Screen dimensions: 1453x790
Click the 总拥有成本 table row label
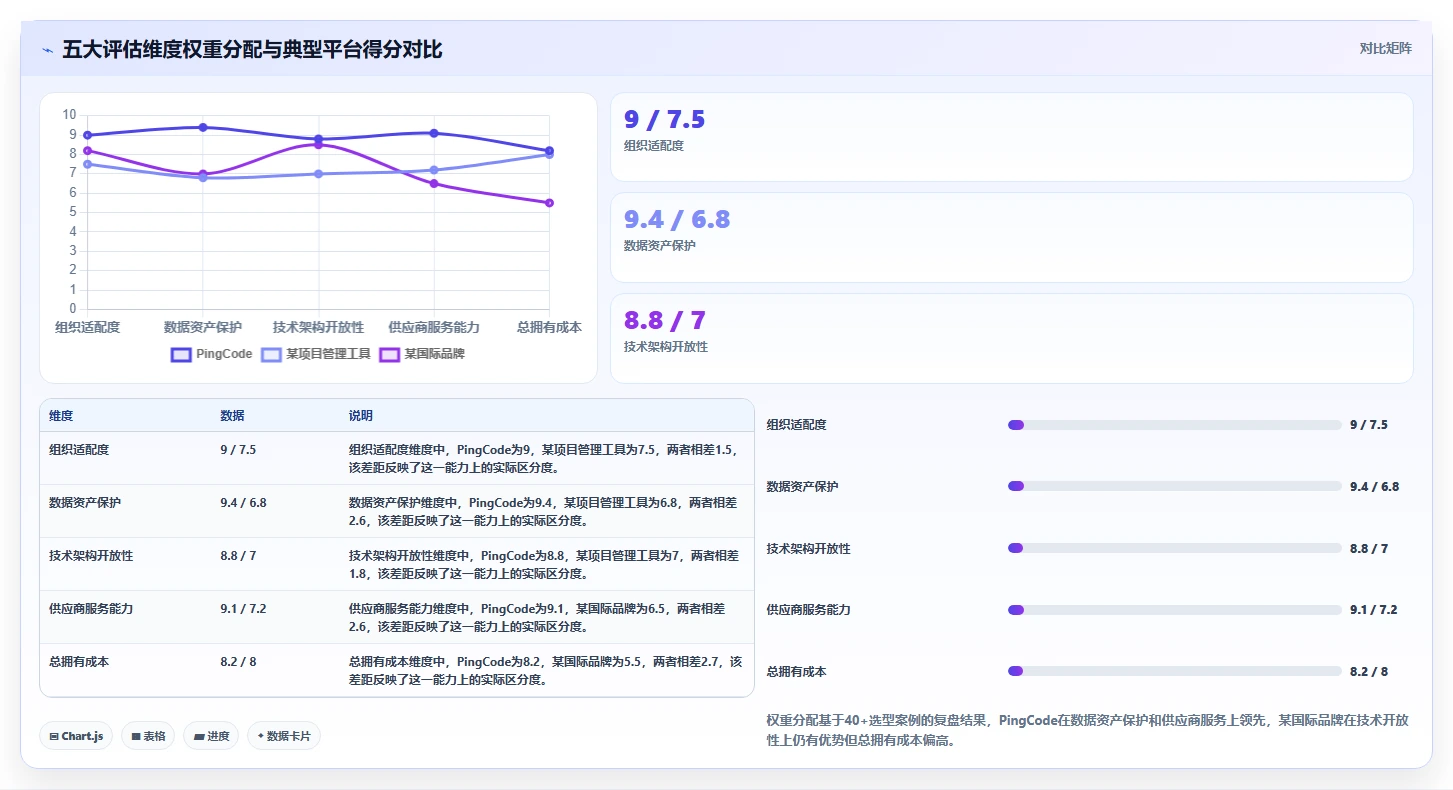[79, 662]
